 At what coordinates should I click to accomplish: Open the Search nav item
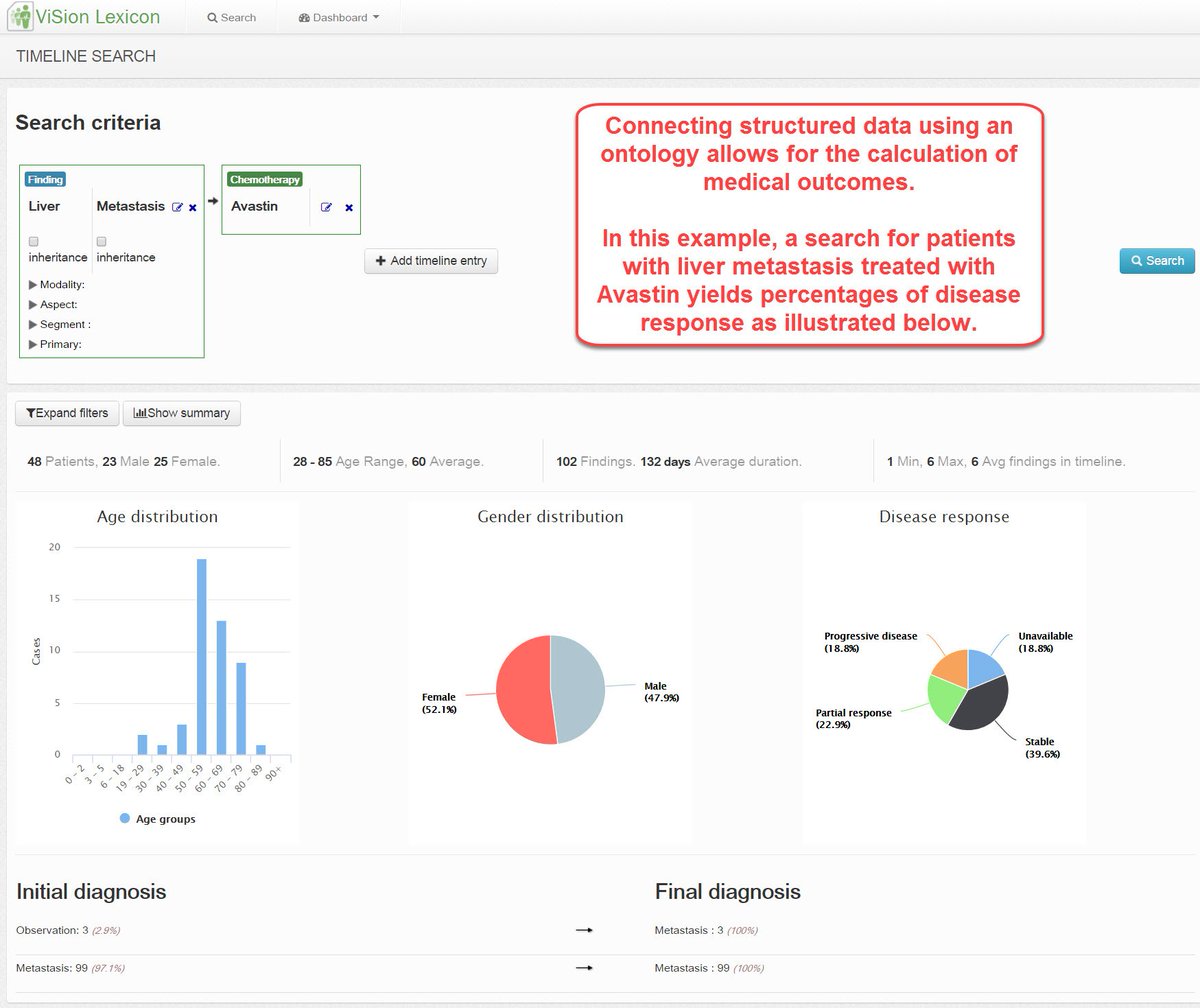click(x=232, y=17)
